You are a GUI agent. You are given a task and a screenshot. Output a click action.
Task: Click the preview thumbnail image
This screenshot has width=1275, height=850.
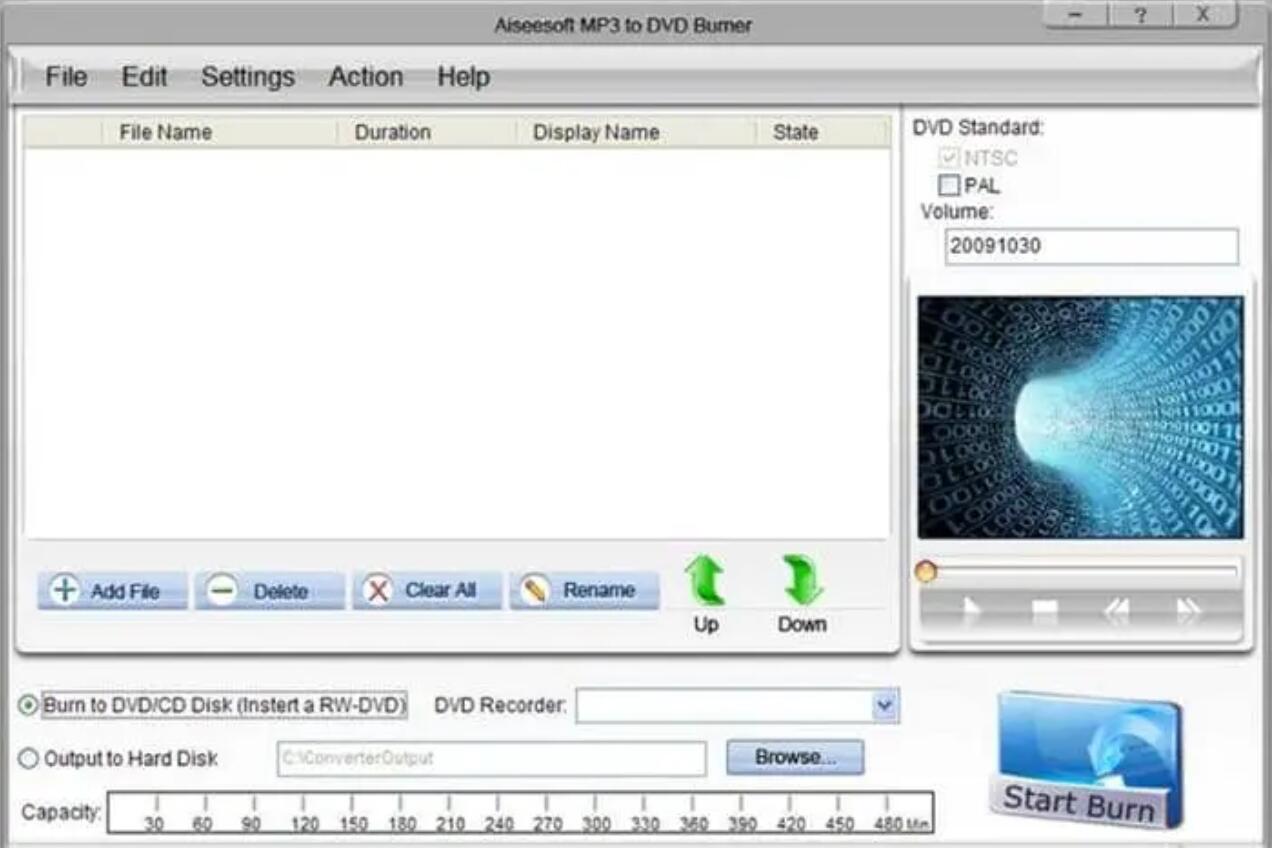(1080, 417)
